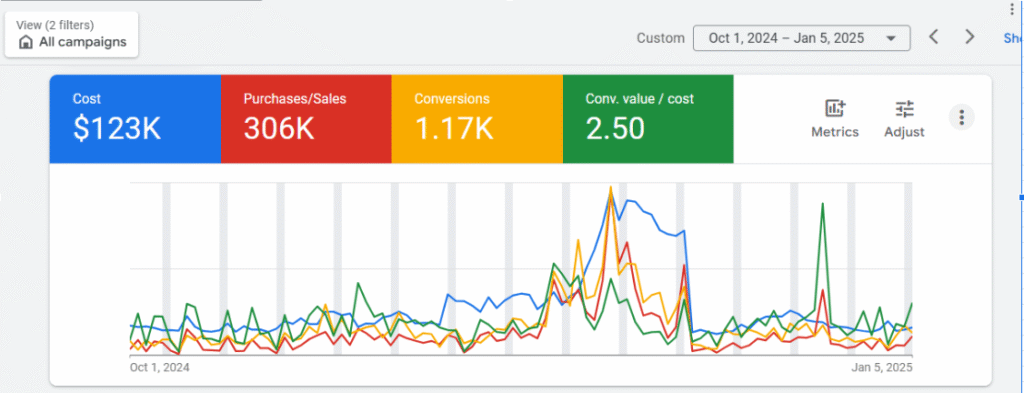Click the Oct 1, 2024 axis label
Viewport: 1024px width, 393px height.
tap(160, 368)
